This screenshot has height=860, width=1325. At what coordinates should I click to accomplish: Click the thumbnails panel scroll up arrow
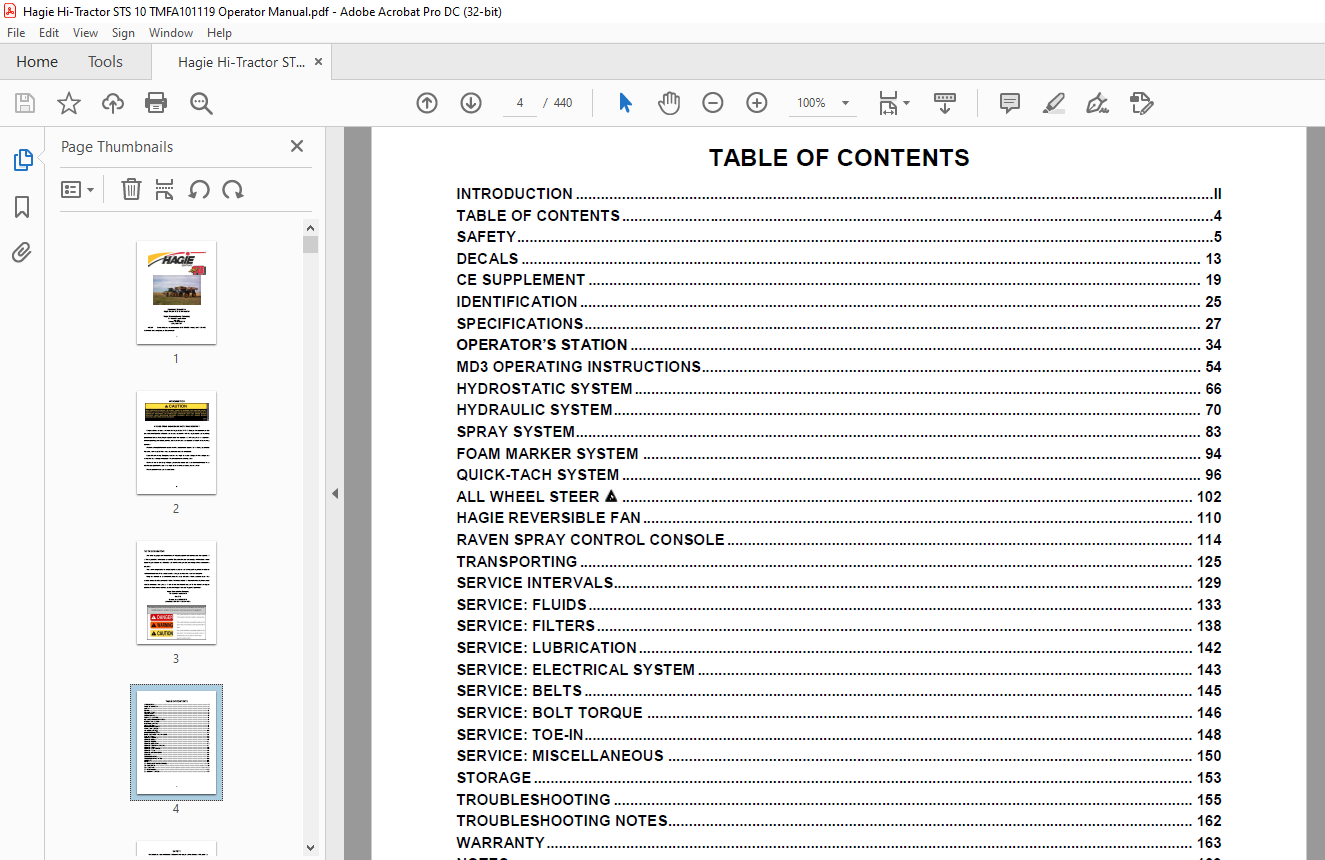pos(310,228)
